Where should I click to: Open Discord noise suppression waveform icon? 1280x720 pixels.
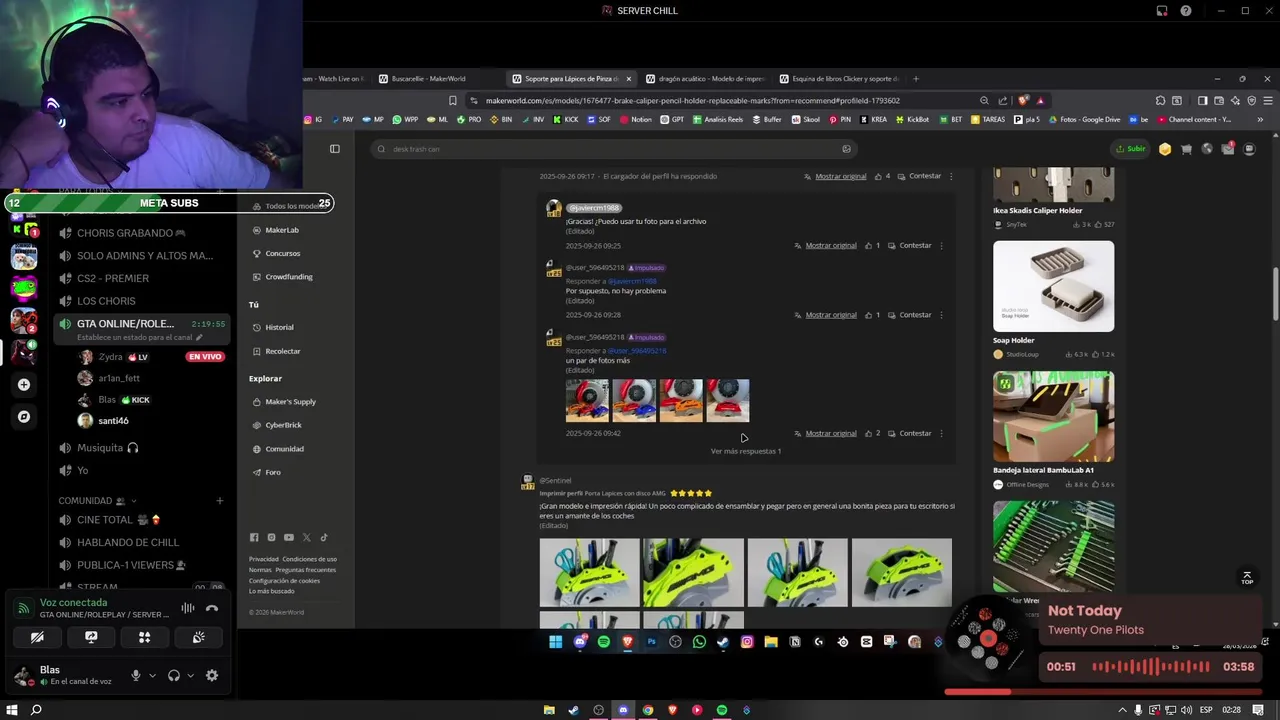[188, 608]
